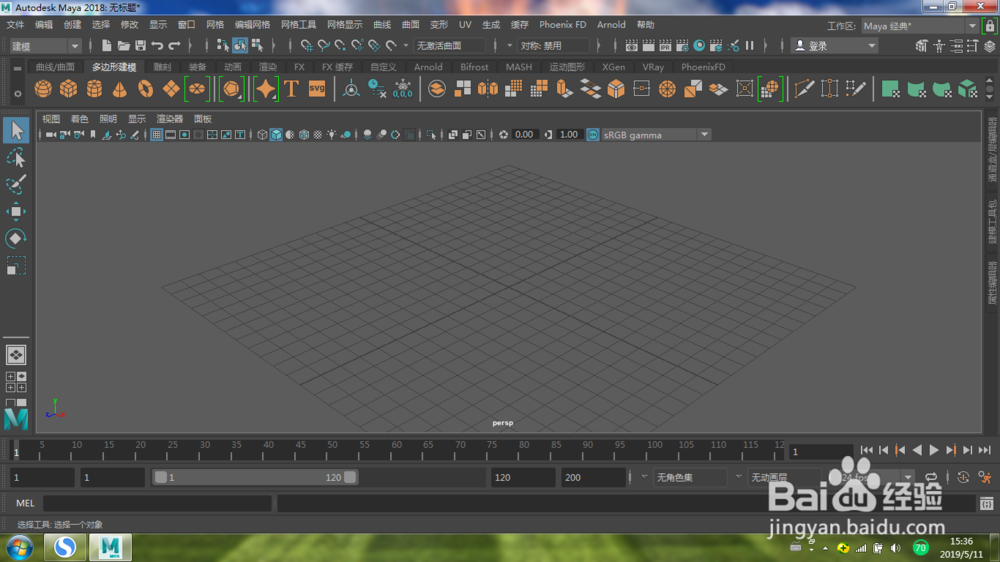
Task: Click the range slider left handle
Action: pos(161,477)
